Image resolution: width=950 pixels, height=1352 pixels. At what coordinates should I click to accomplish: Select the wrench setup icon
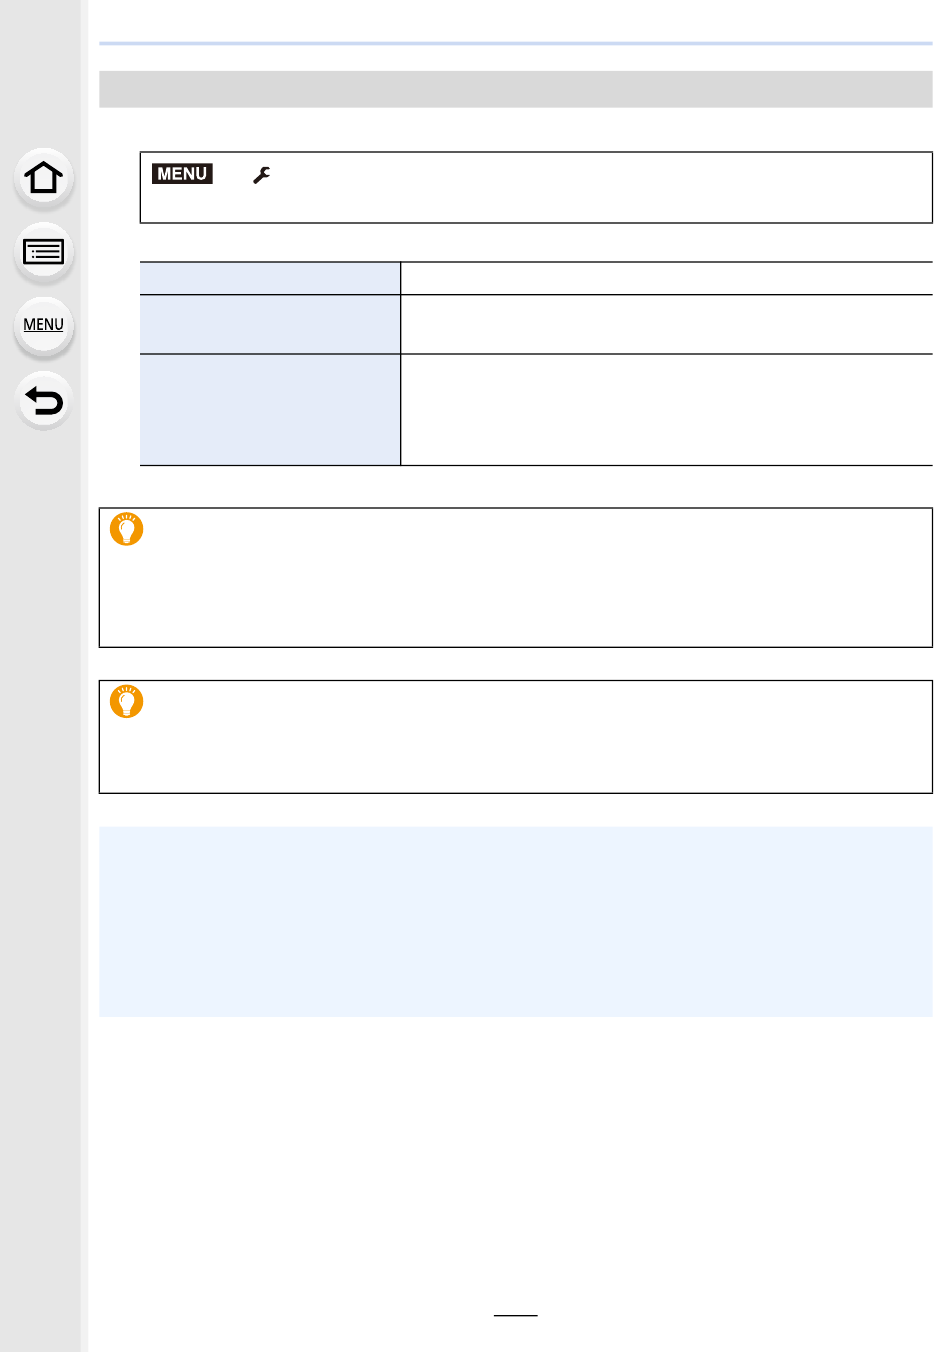click(262, 175)
